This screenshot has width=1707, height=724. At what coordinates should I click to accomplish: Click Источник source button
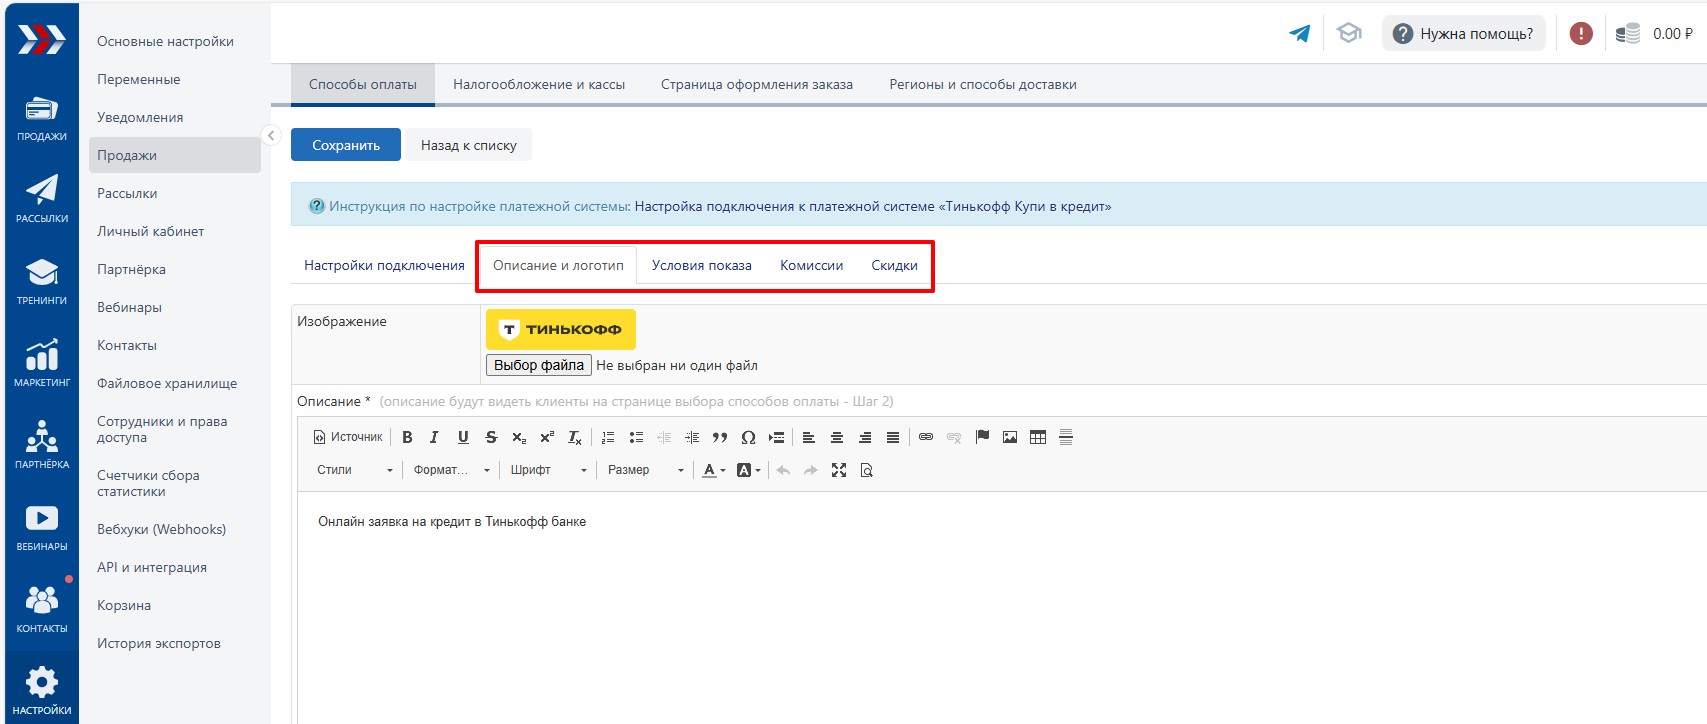tap(348, 437)
